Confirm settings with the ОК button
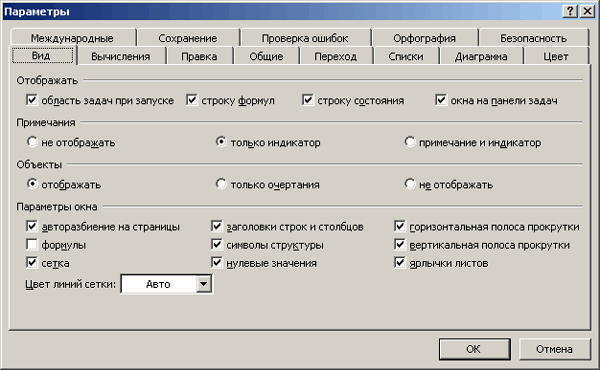The height and width of the screenshot is (370, 600). point(474,349)
